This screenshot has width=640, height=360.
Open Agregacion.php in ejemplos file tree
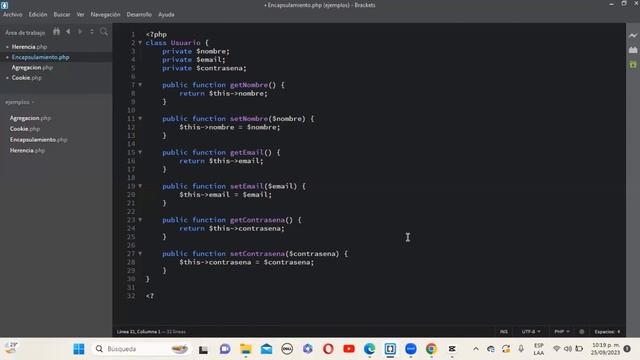30,118
